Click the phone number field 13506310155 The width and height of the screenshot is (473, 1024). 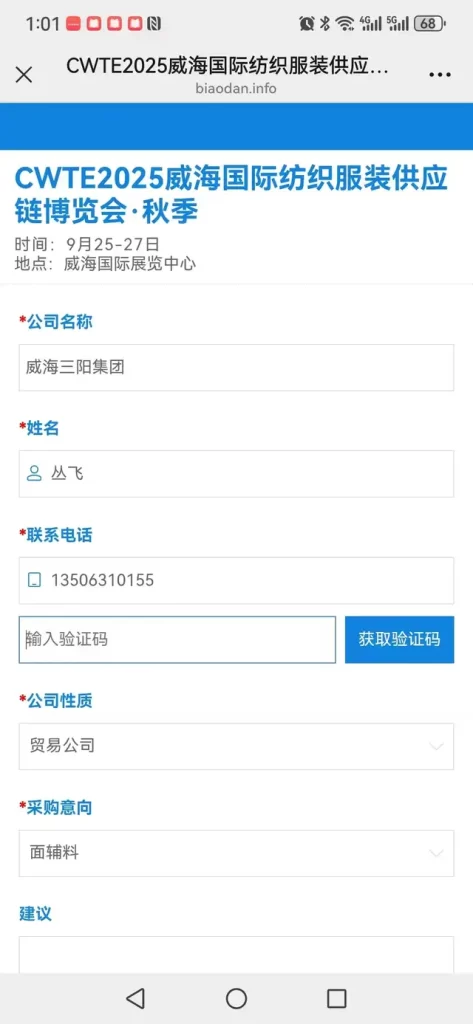coord(236,581)
